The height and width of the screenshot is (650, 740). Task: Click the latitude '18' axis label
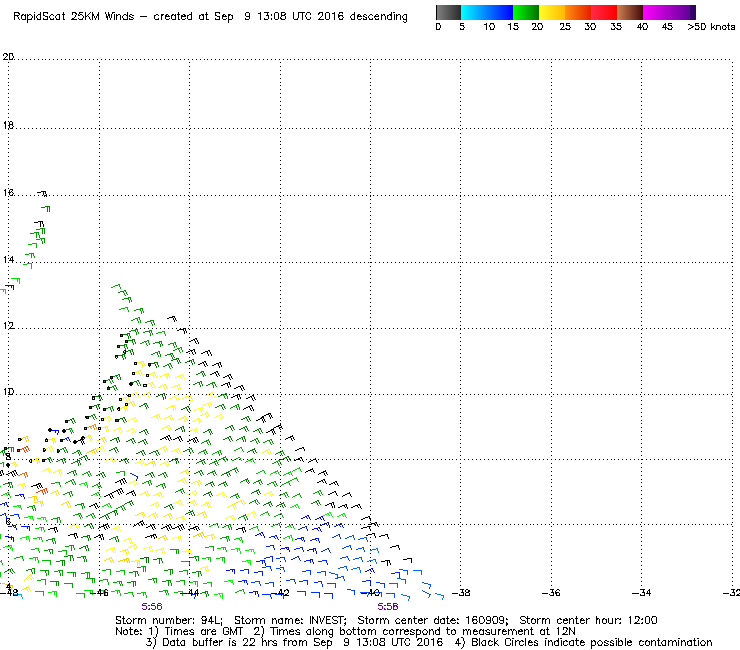tap(8, 126)
